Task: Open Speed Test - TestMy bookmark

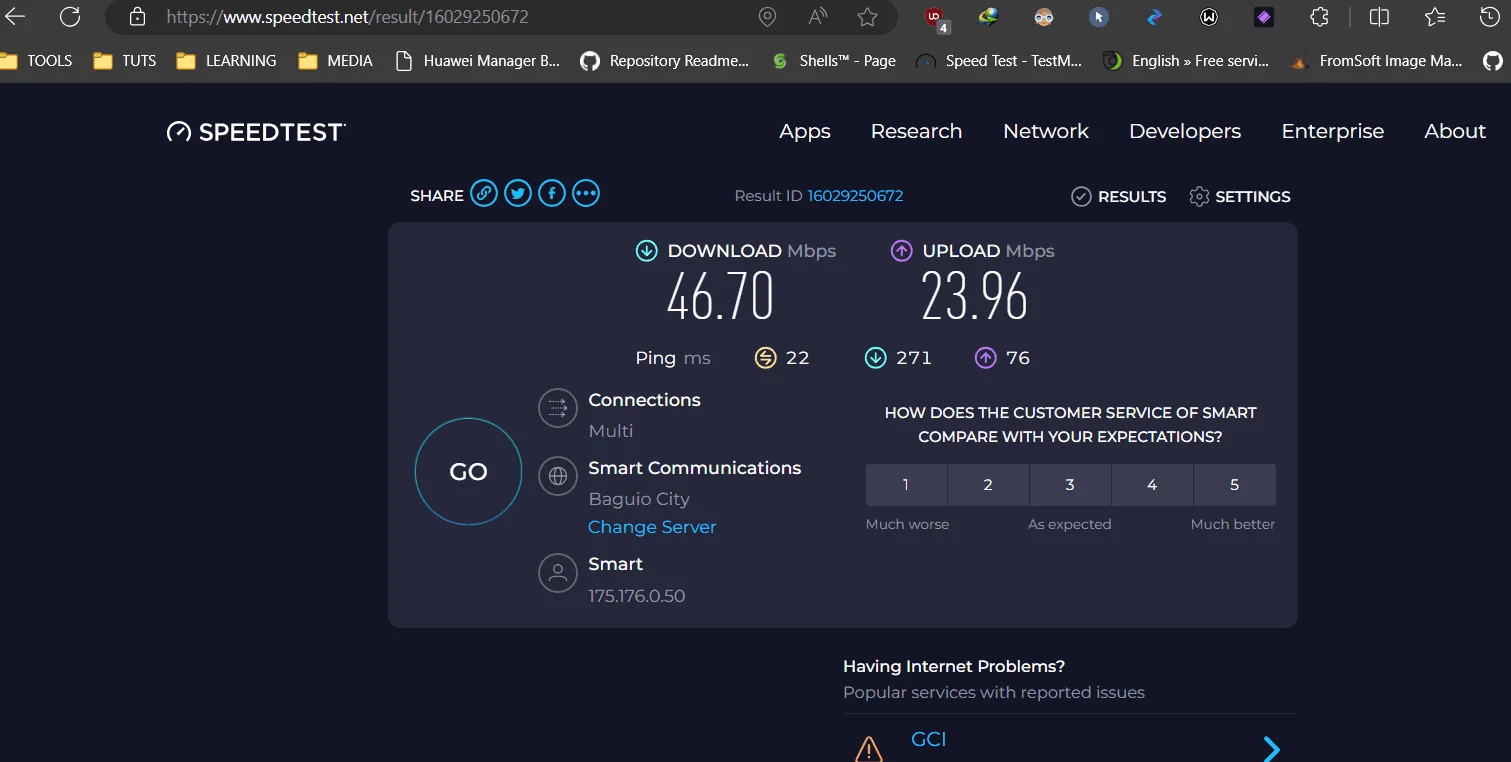Action: [x=999, y=61]
